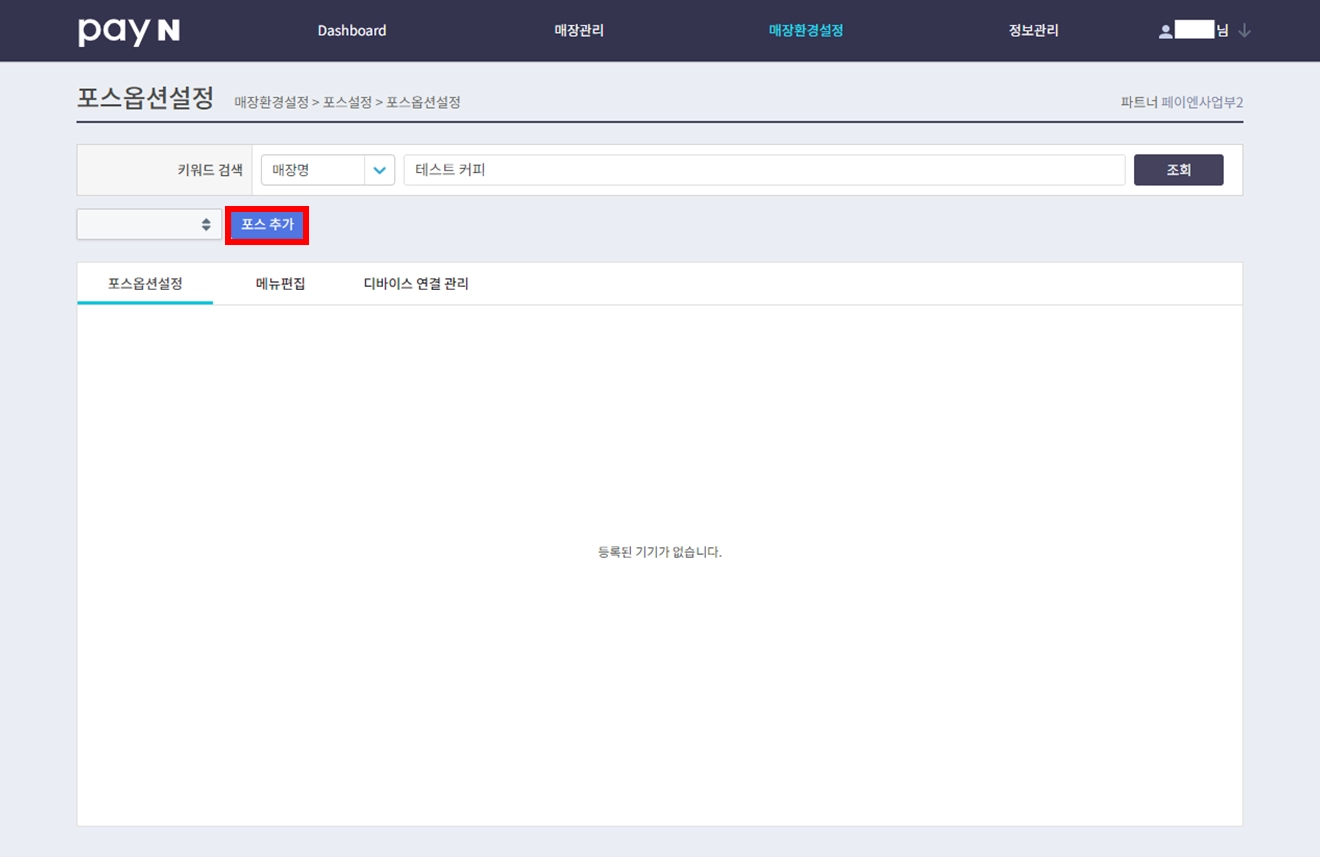Click the 등록된 기기가 없습니다 message
This screenshot has height=857, width=1320.
[660, 552]
